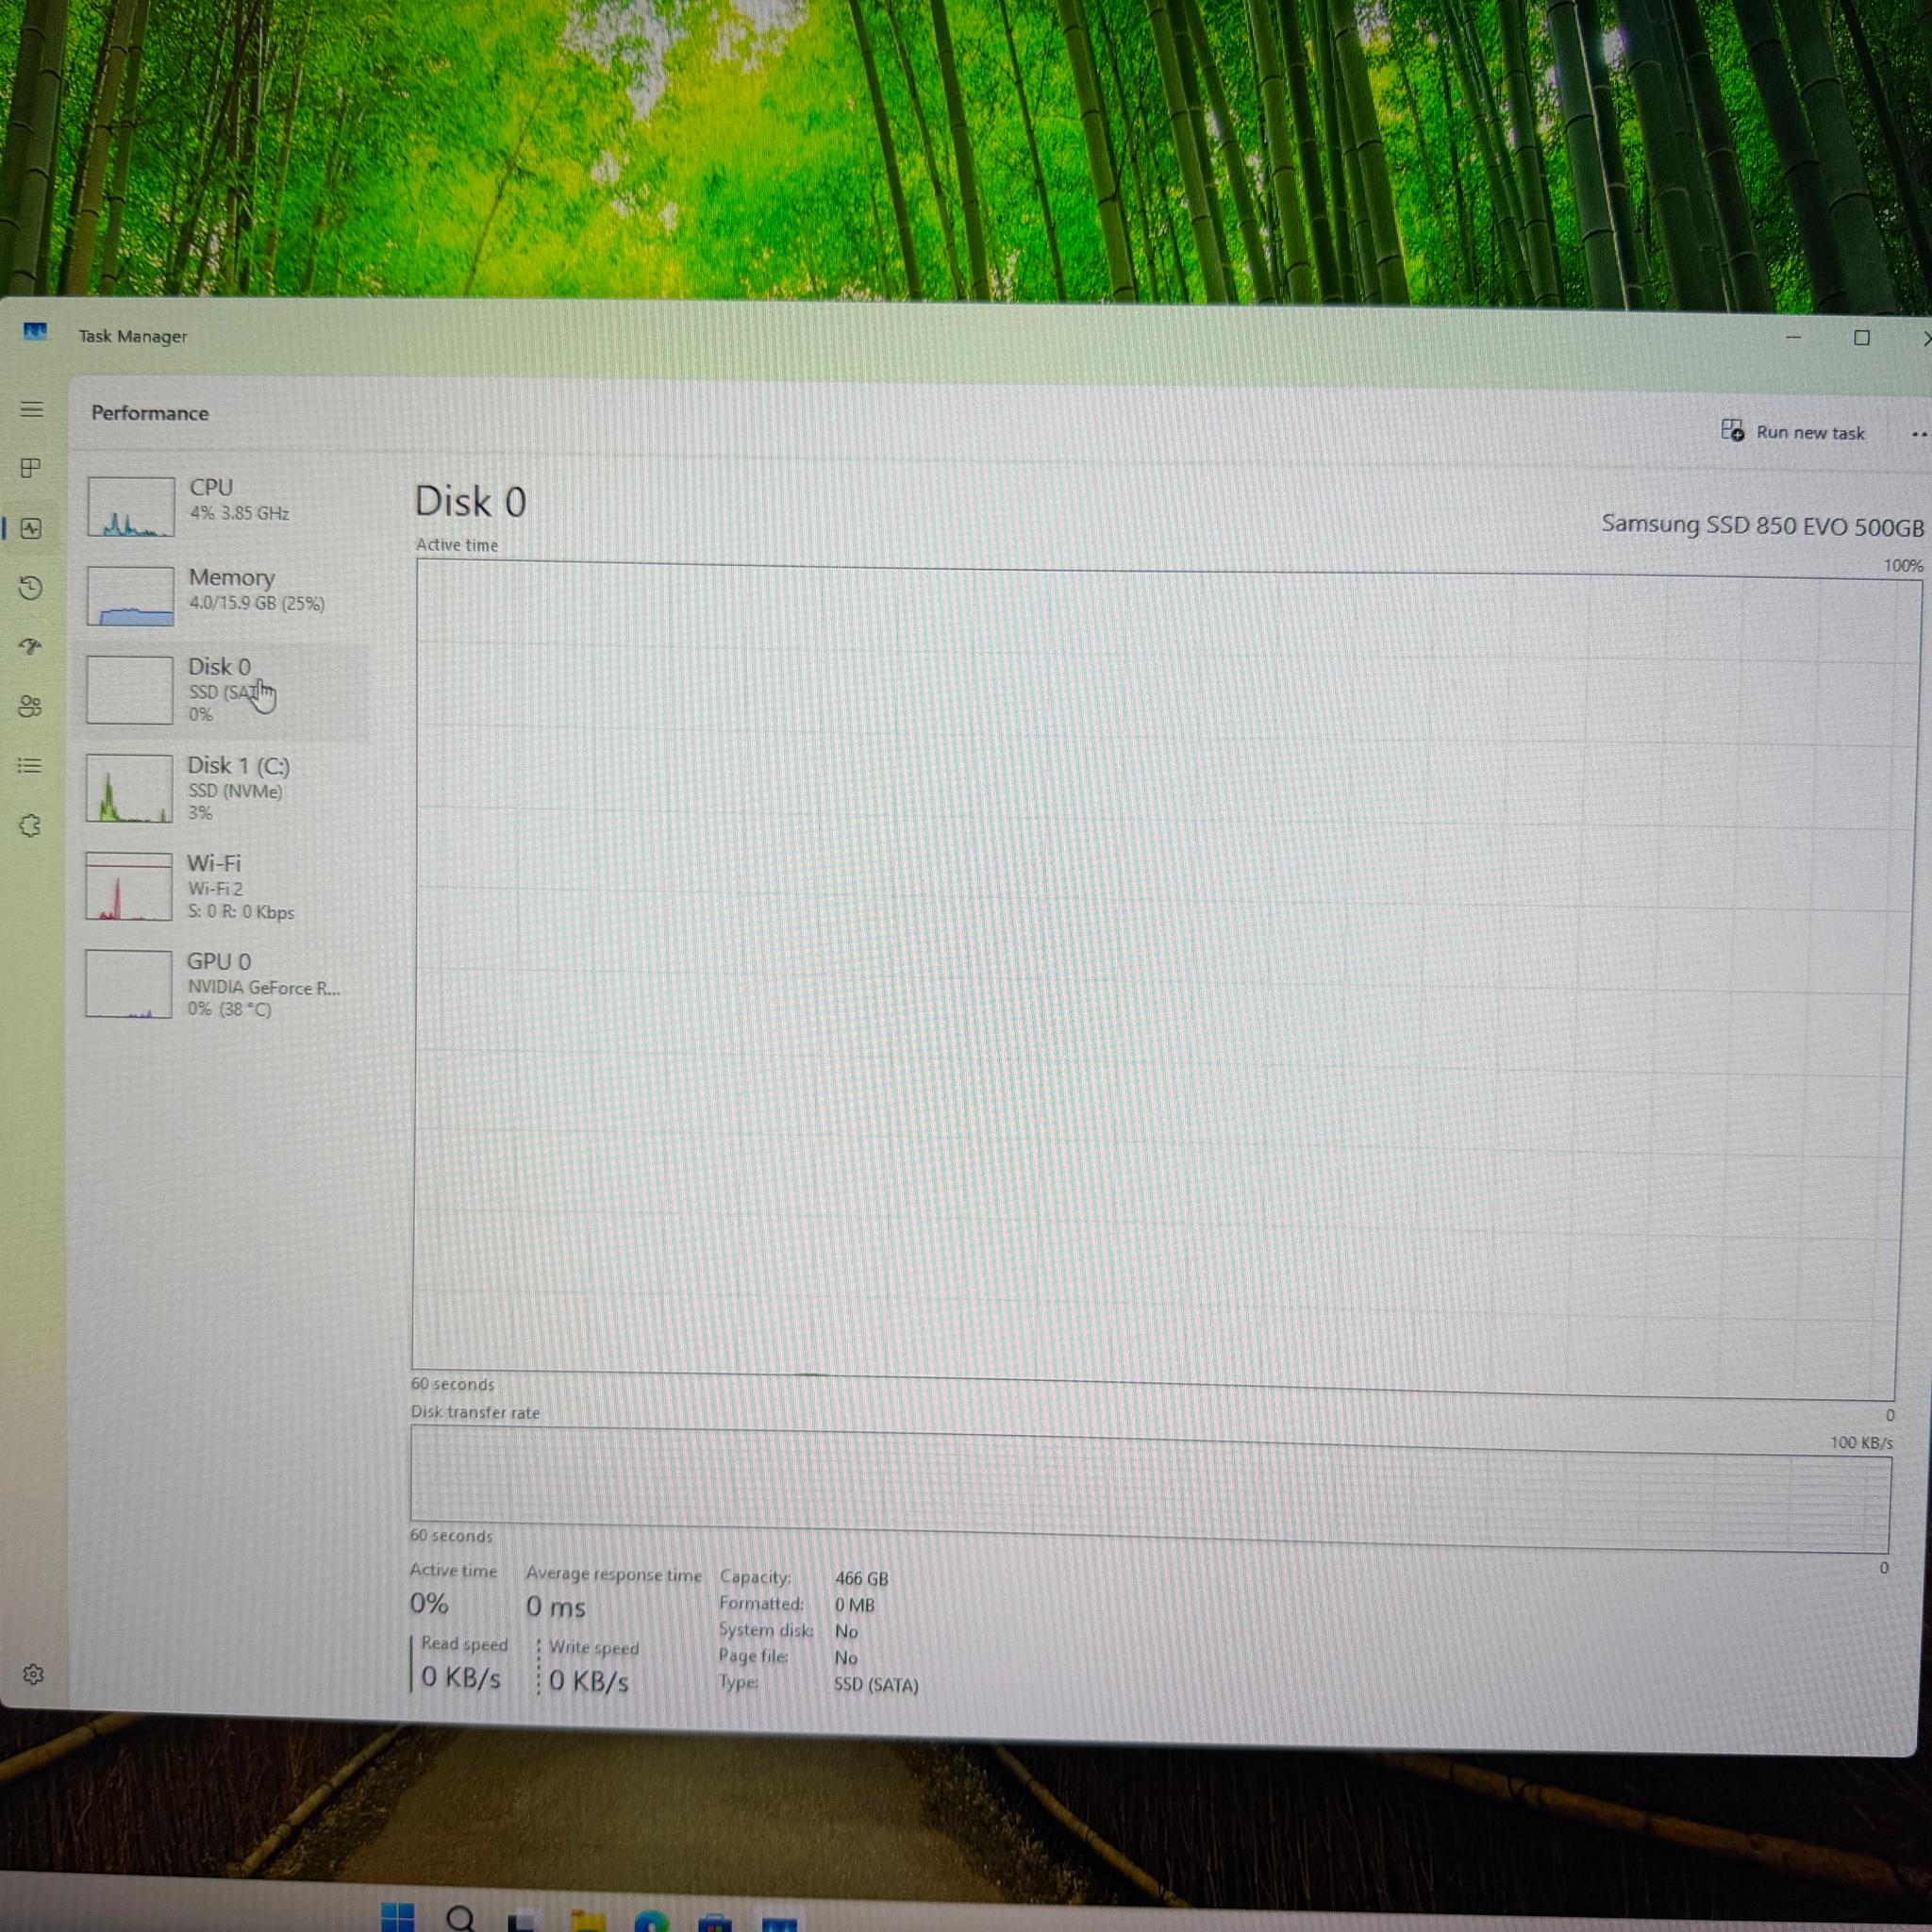Open the more options ellipsis menu

click(1917, 434)
